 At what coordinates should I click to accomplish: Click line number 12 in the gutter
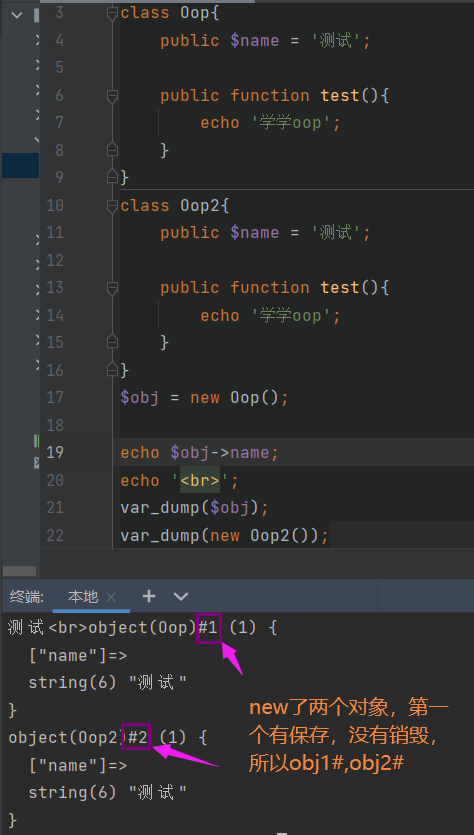point(55,260)
